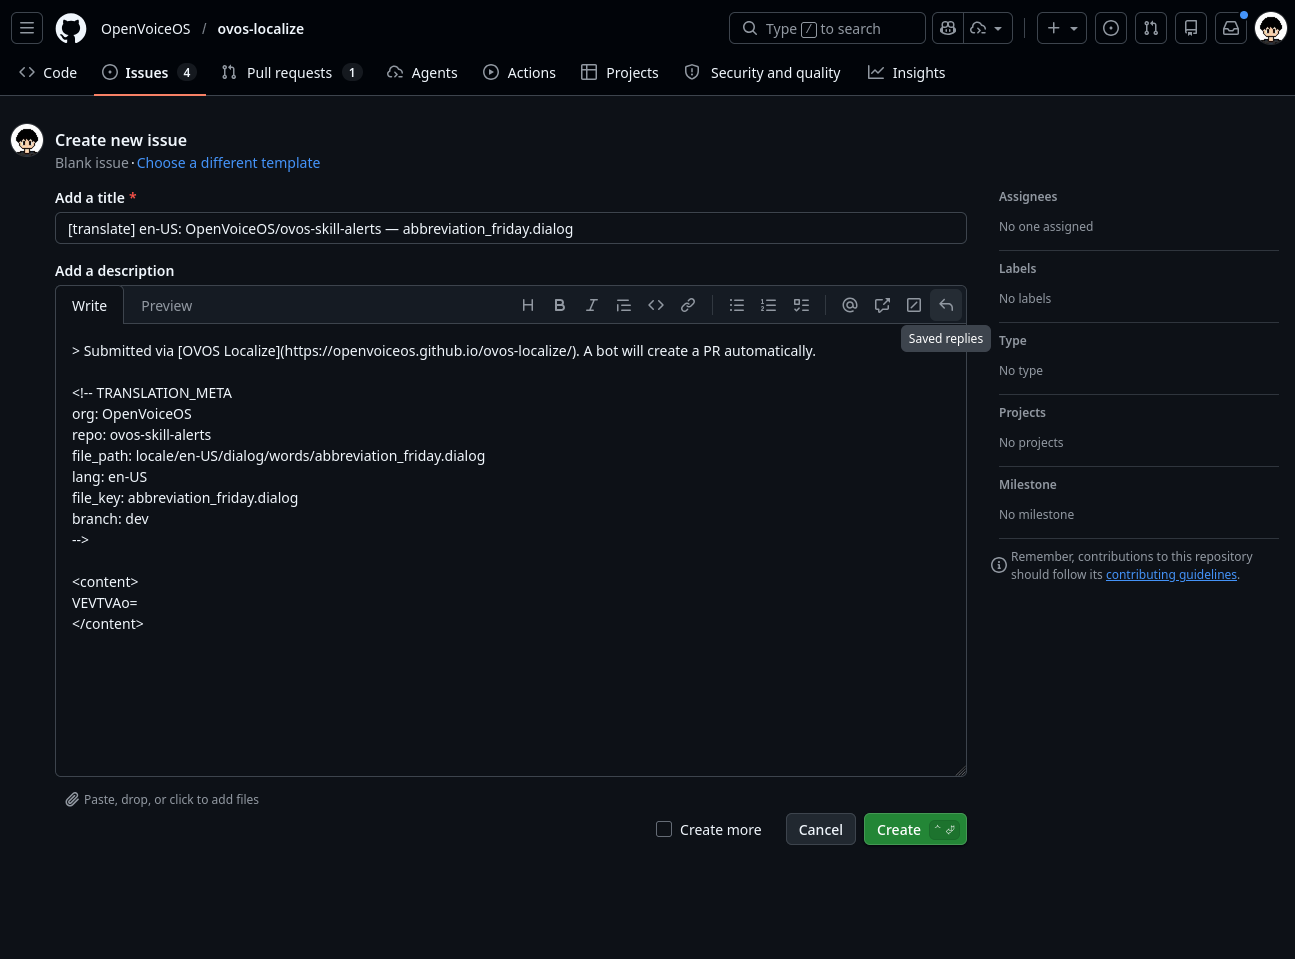The image size is (1295, 959).
Task: Open notifications inbox
Action: click(x=1231, y=28)
